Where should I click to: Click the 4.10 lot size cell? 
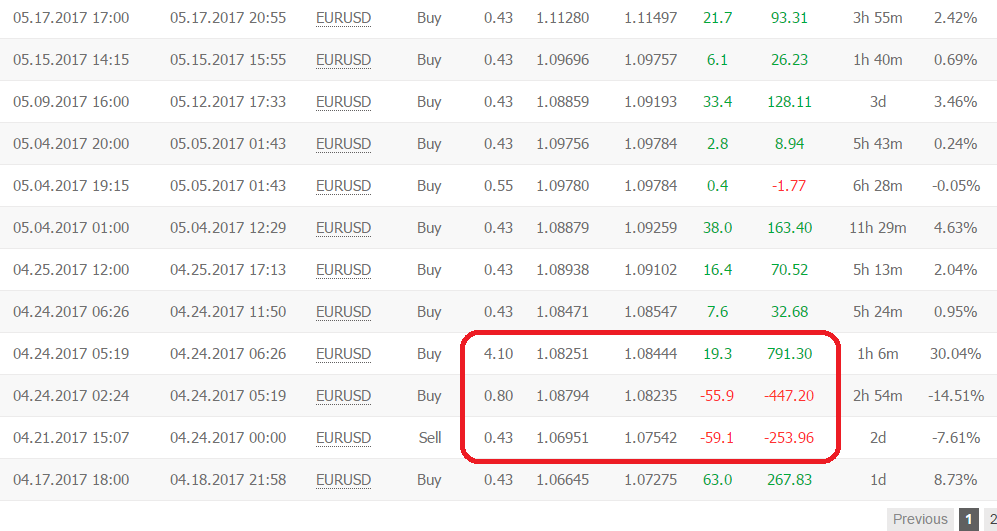(498, 354)
